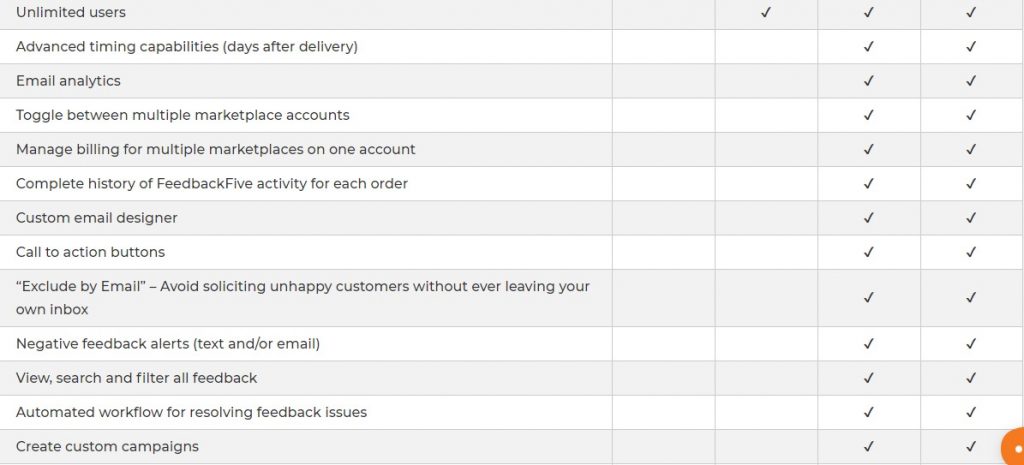The height and width of the screenshot is (465, 1024).
Task: Click second-to-last column checkmark for Negative feedback alerts
Action: (x=869, y=344)
